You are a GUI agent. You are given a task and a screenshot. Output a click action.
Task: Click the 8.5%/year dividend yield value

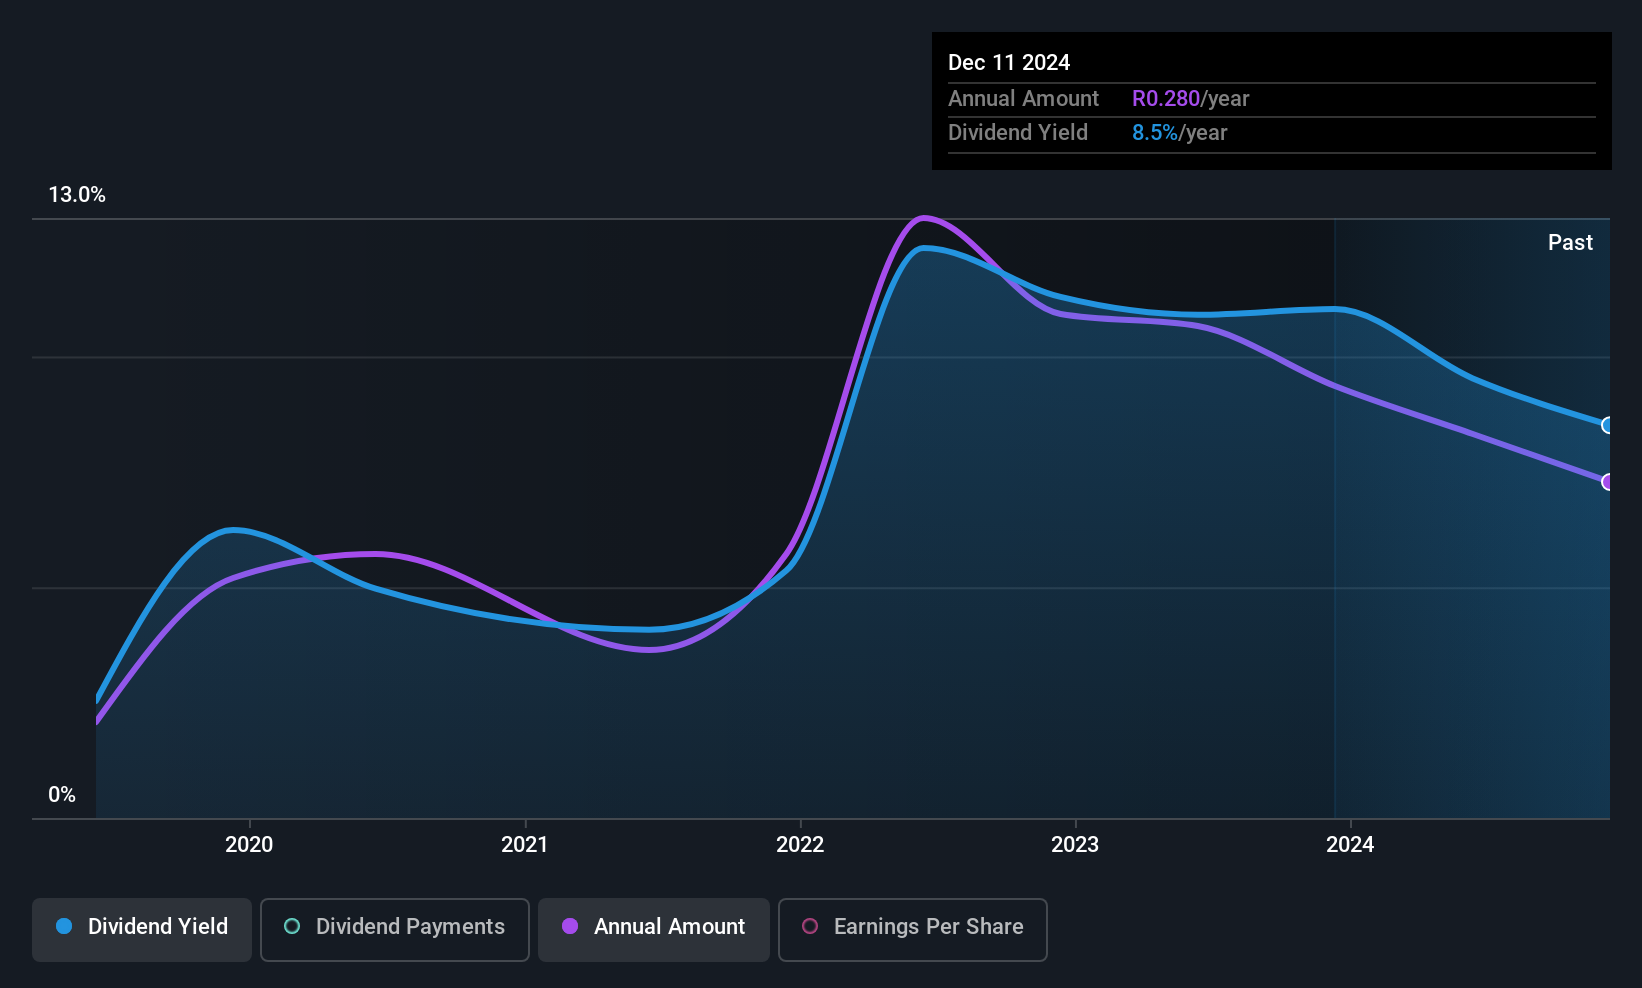coord(1179,133)
